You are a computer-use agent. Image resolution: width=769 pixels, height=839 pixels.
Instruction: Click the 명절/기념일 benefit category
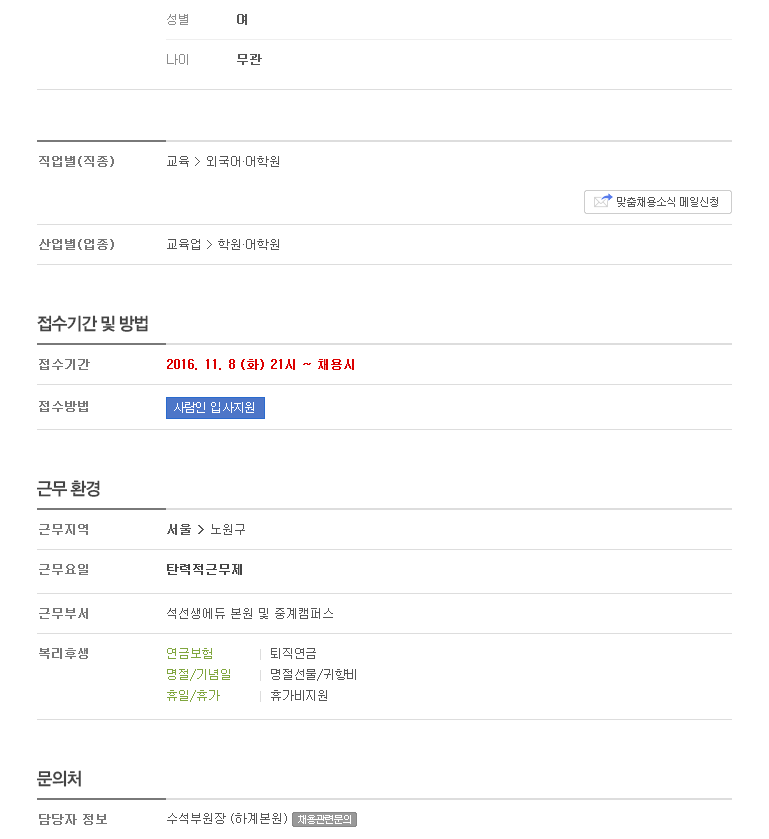click(x=199, y=674)
